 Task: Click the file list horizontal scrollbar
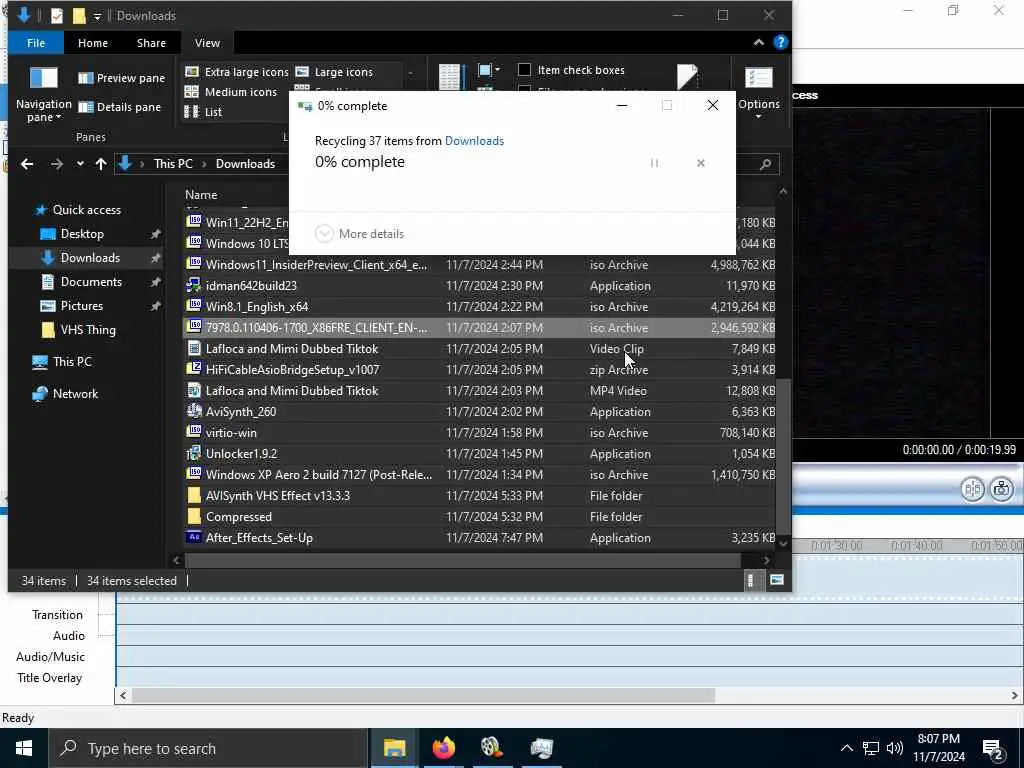(462, 560)
